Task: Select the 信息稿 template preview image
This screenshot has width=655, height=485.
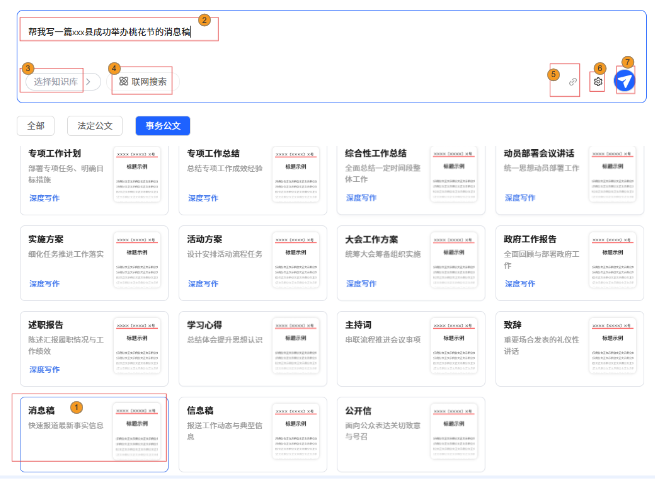Action: 295,430
